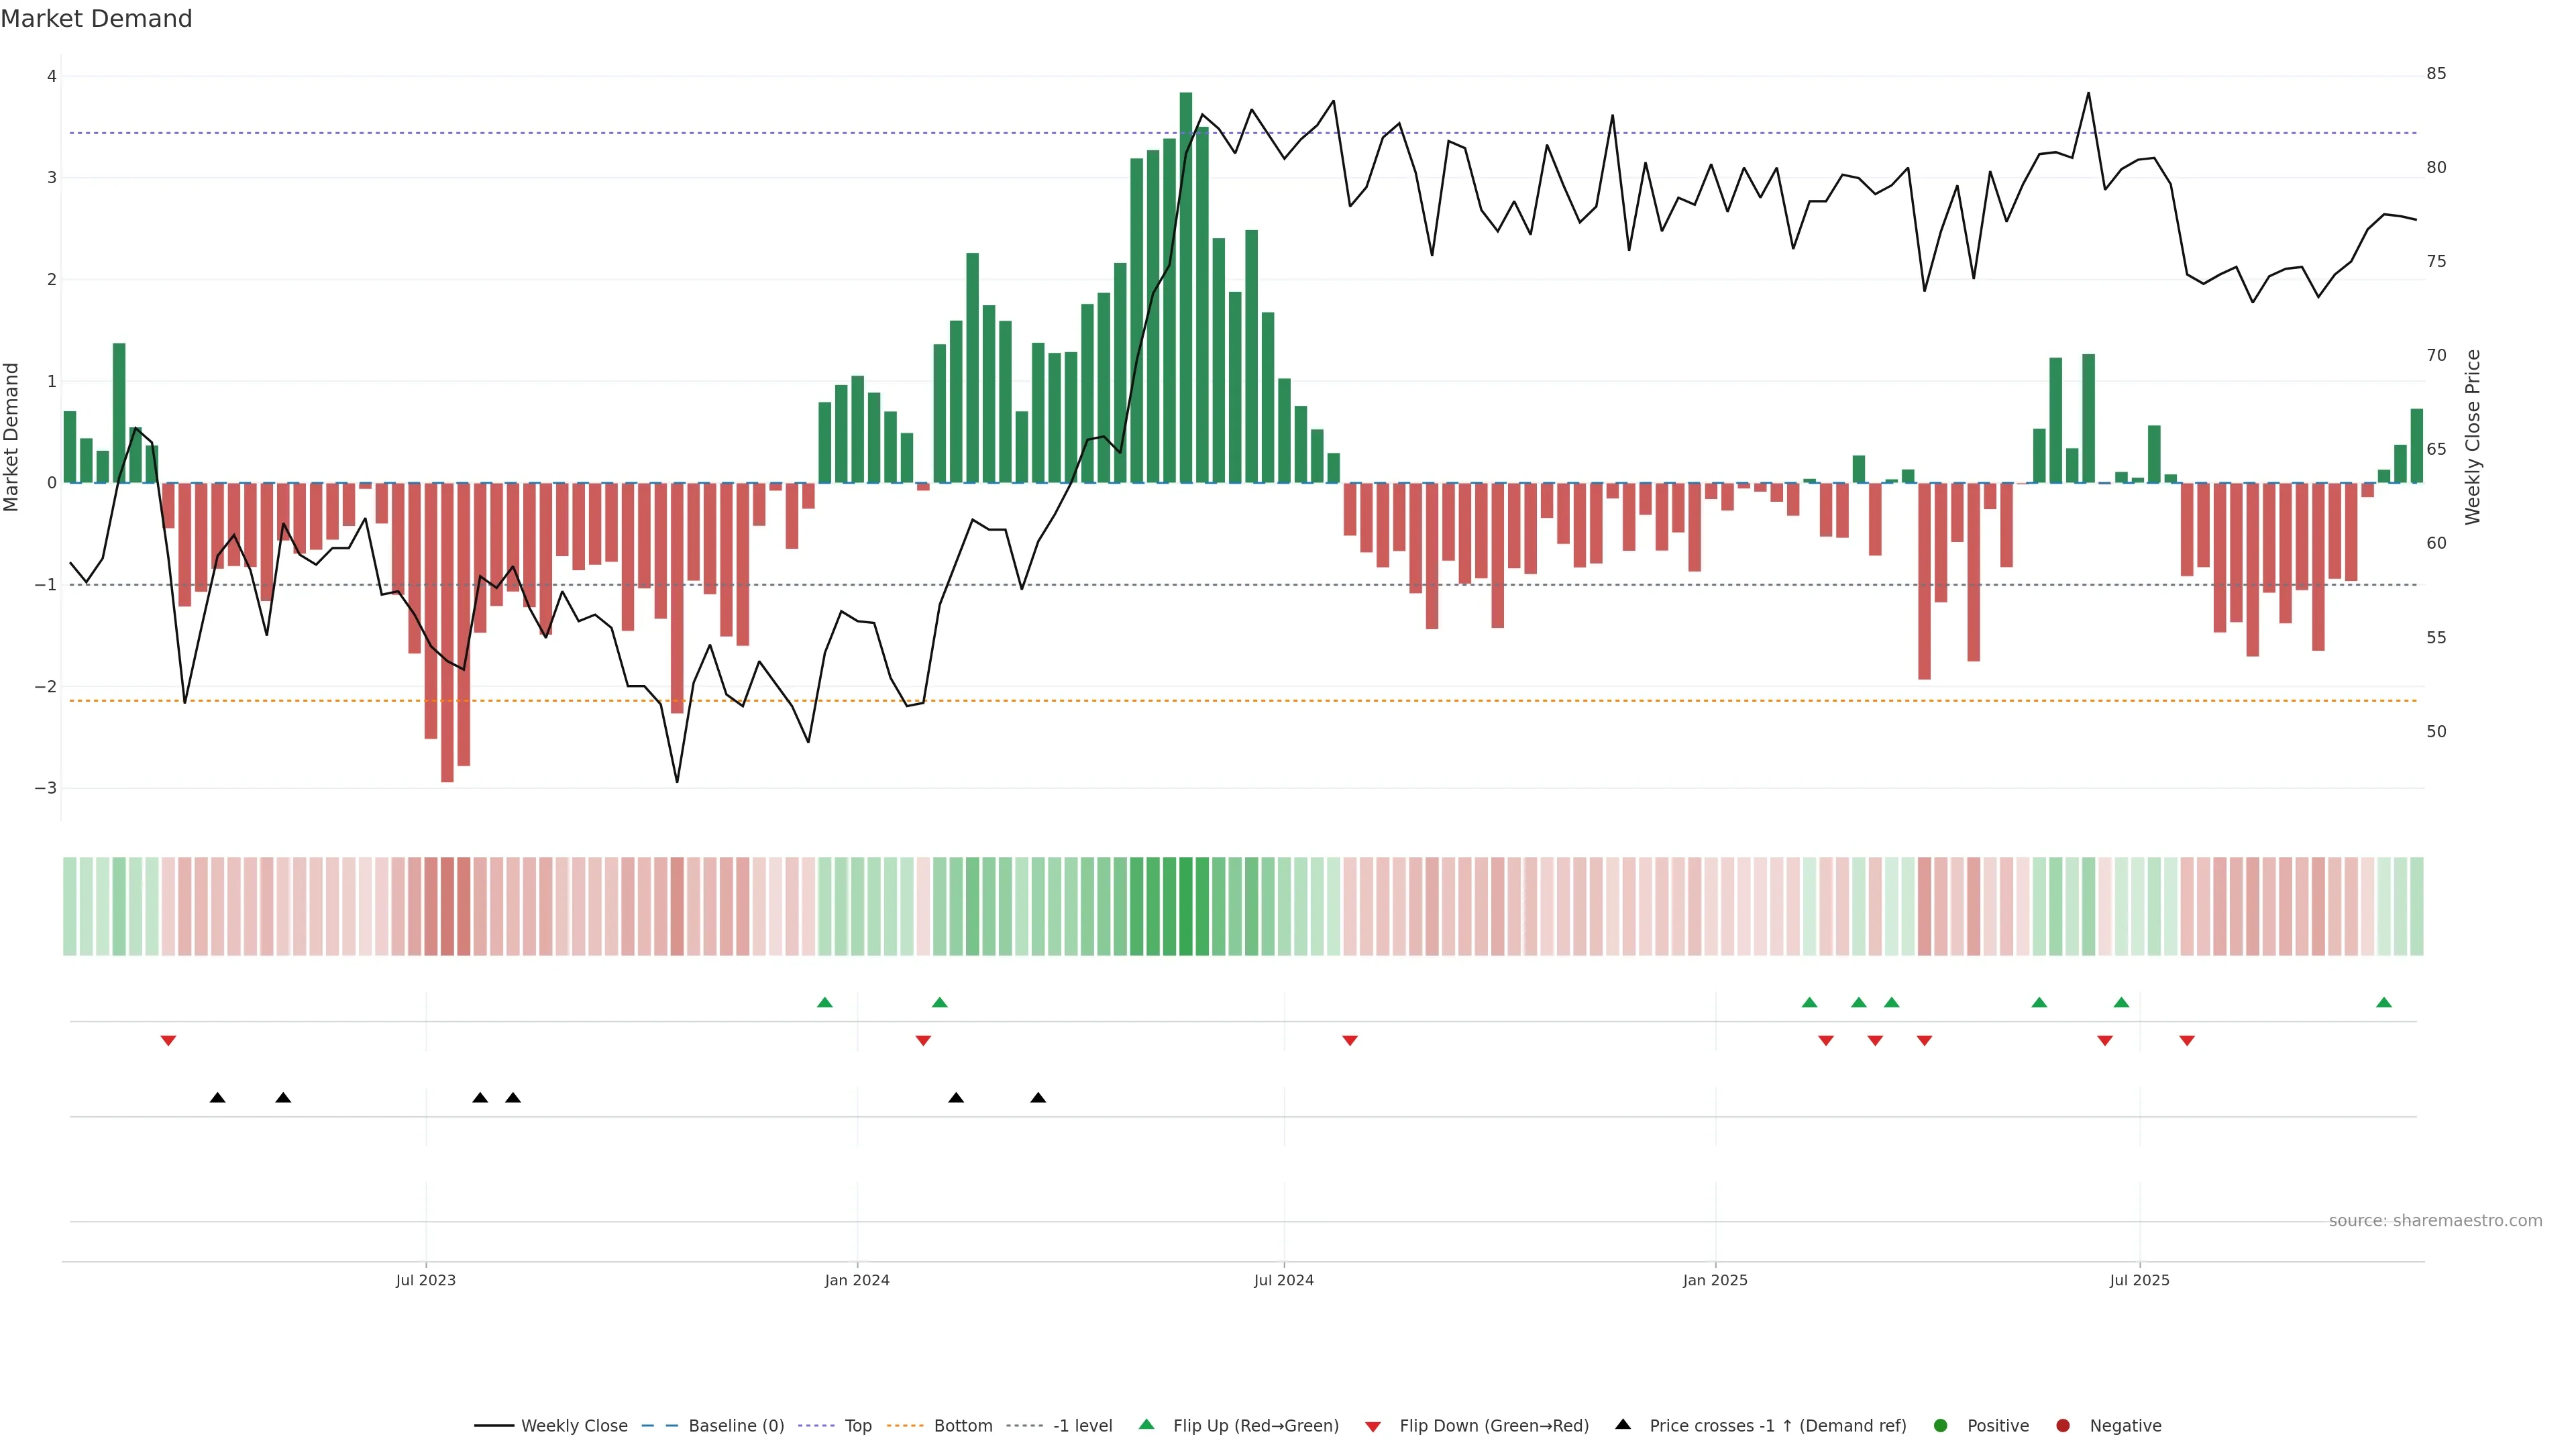Click the Market Demand chart title
2576x1449 pixels.
[96, 19]
